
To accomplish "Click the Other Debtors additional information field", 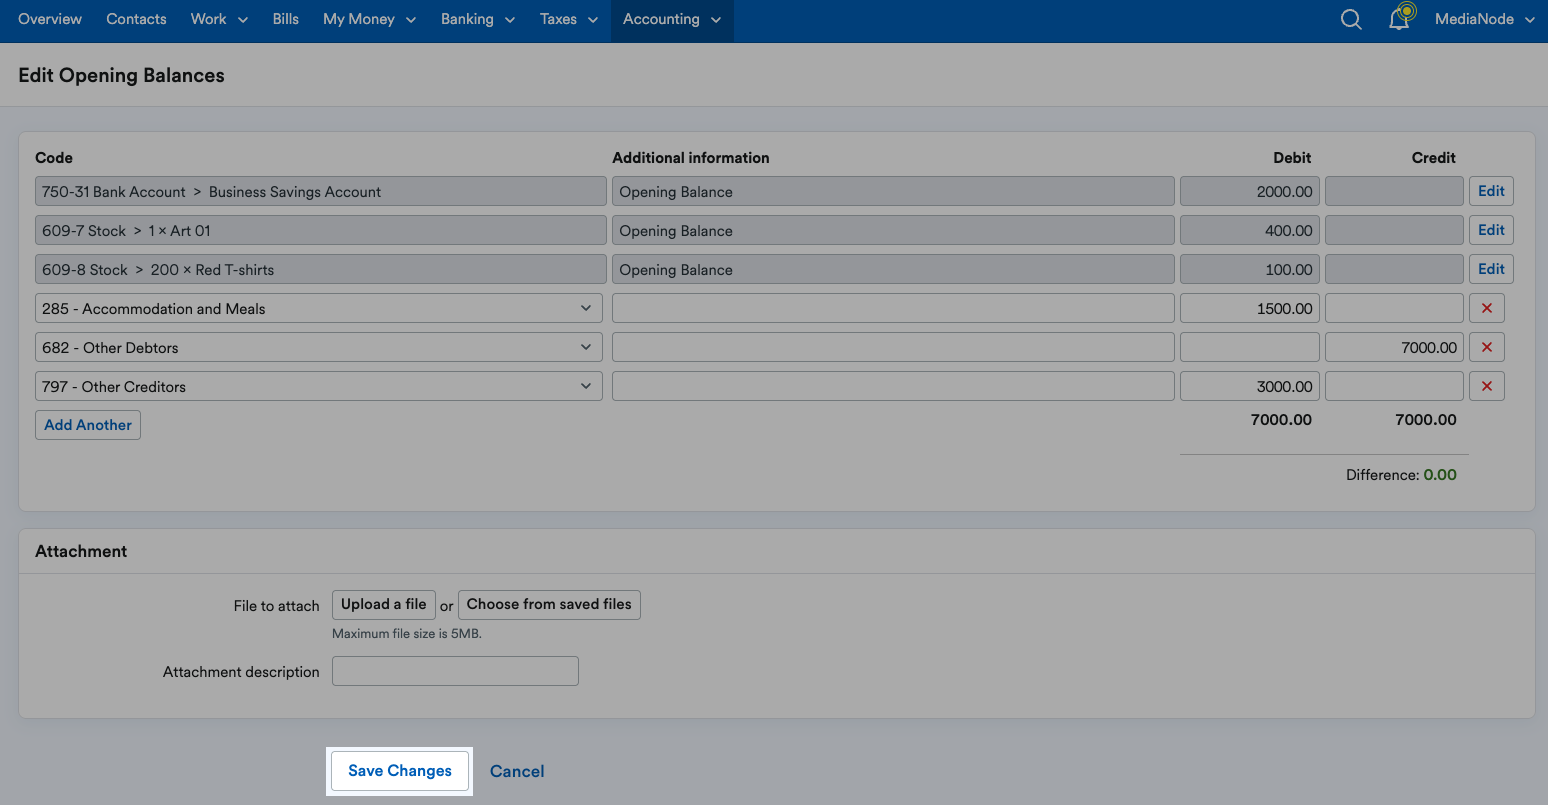I will click(893, 347).
